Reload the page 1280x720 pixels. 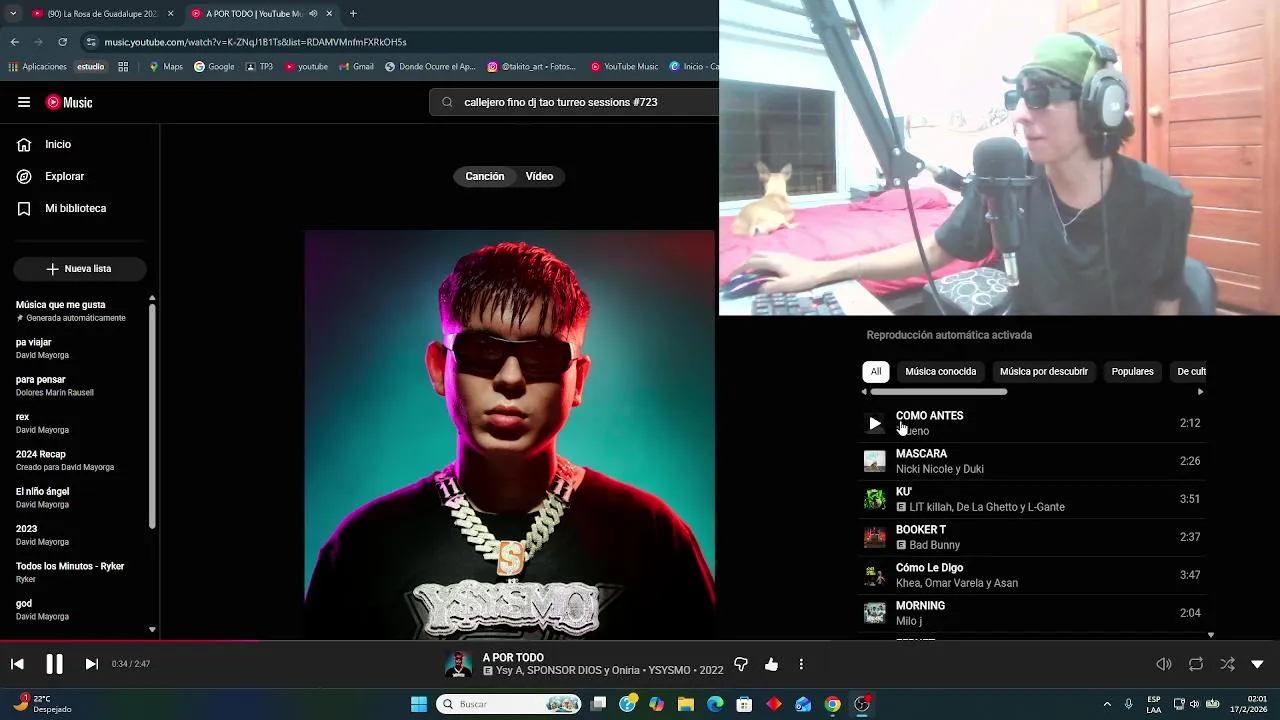point(63,42)
